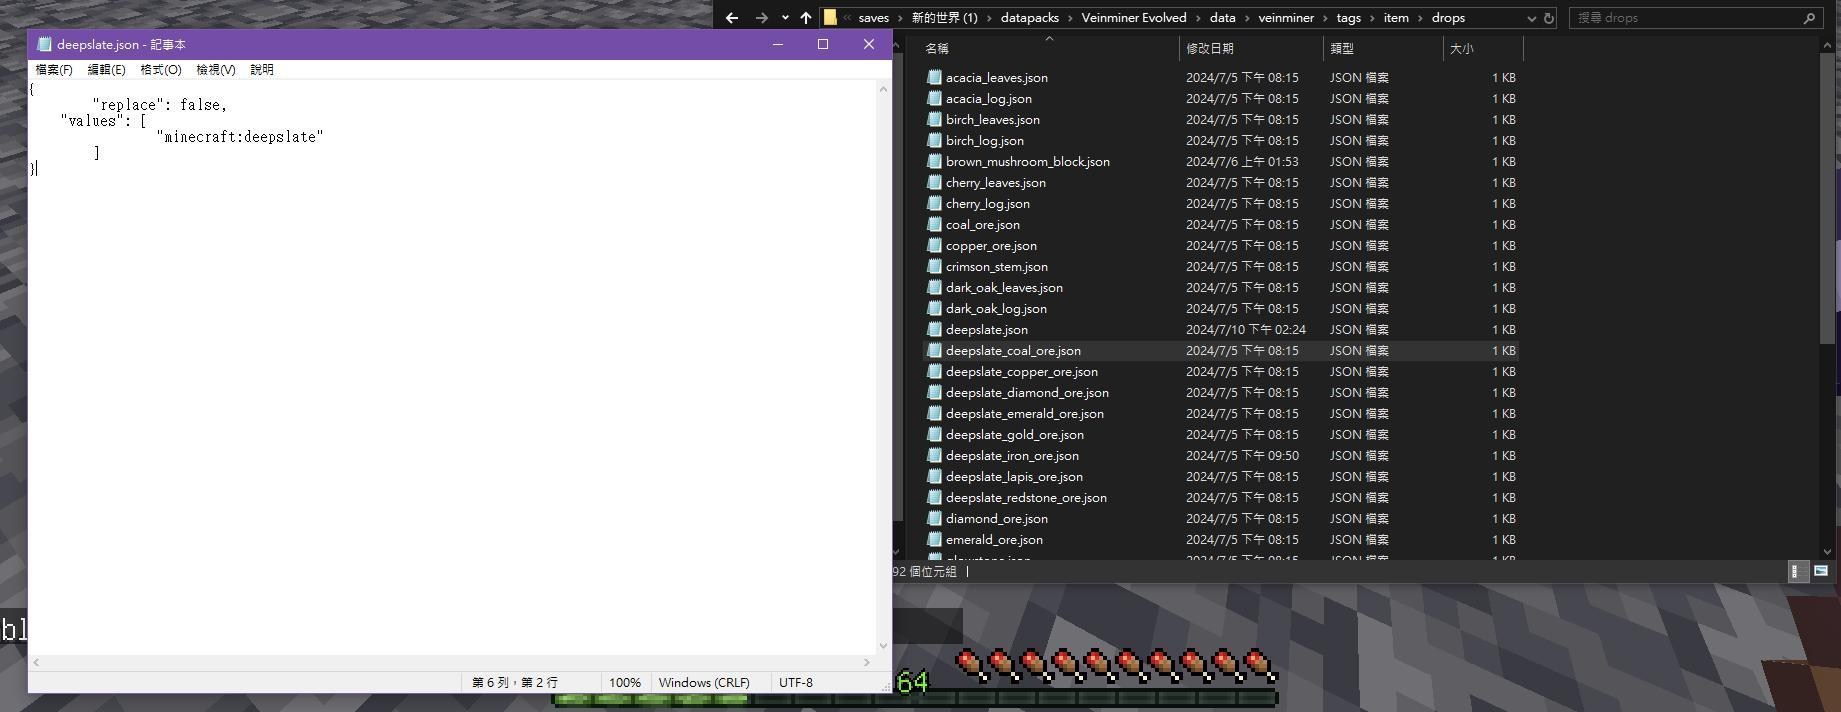Select copper_ore.json file icon
This screenshot has height=712, width=1841.
click(x=934, y=245)
